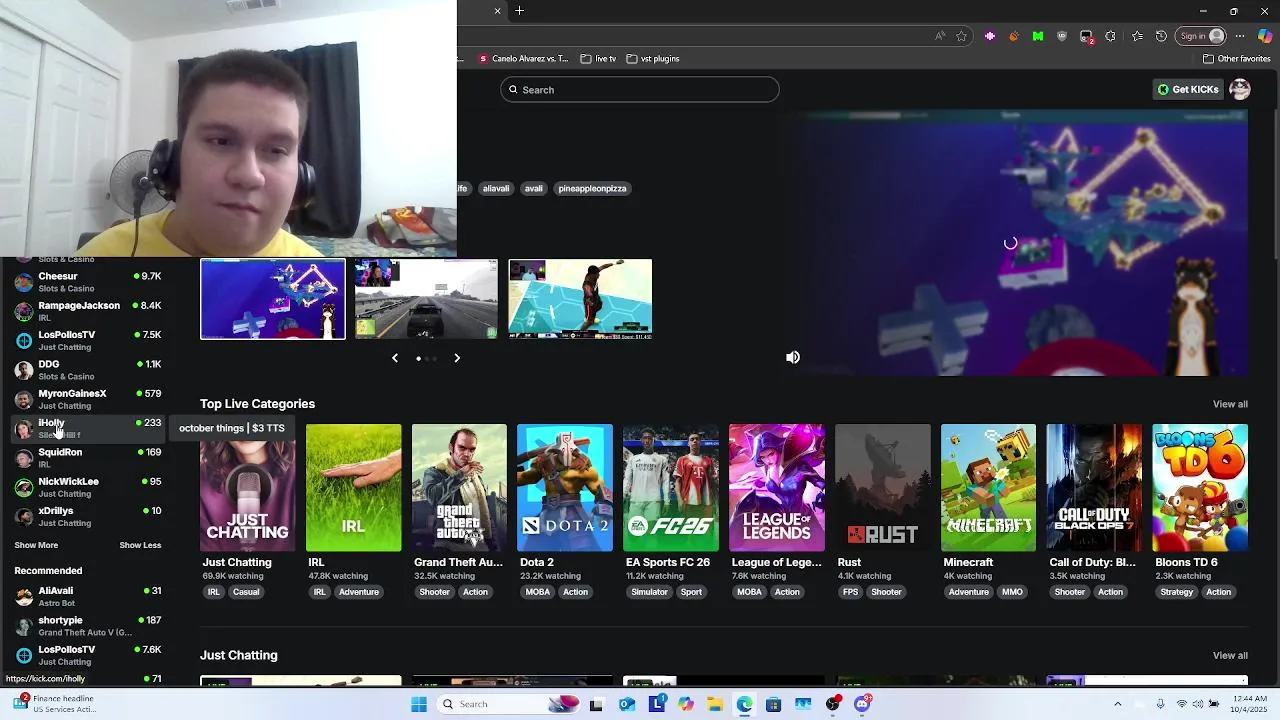Screen dimensions: 1280x720
Task: Launch the Copilot icon in browser toolbar
Action: tap(1265, 36)
